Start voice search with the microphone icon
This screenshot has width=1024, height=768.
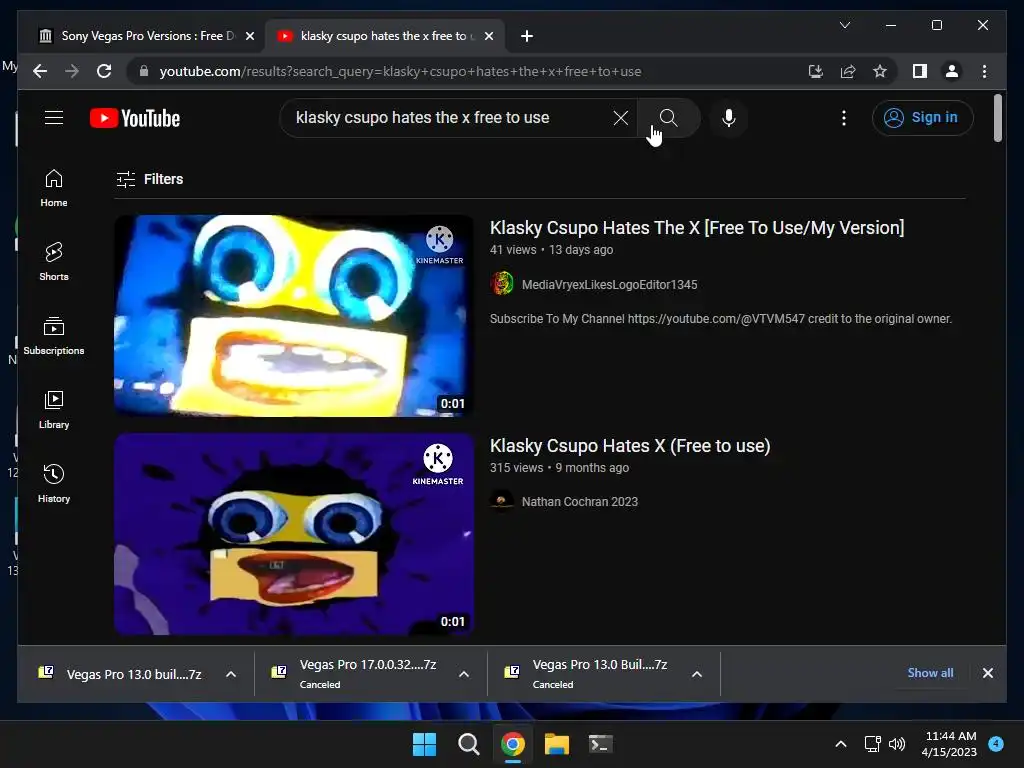(x=729, y=118)
